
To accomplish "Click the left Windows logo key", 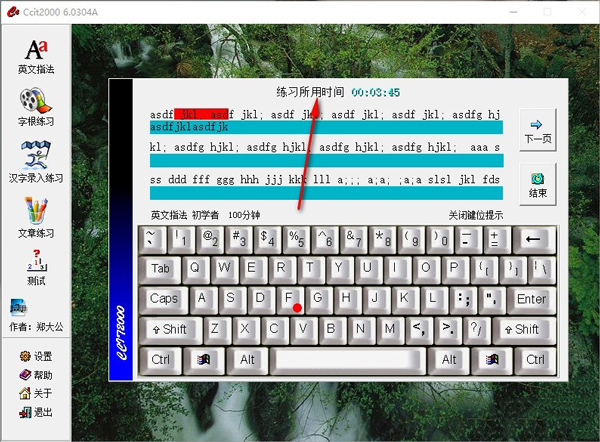I will point(204,360).
